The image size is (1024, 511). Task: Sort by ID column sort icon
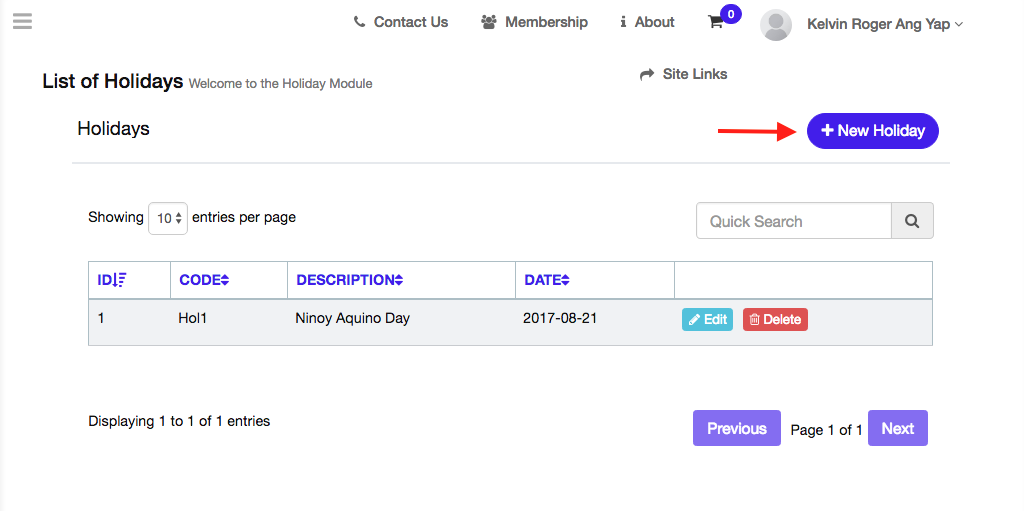(x=120, y=280)
